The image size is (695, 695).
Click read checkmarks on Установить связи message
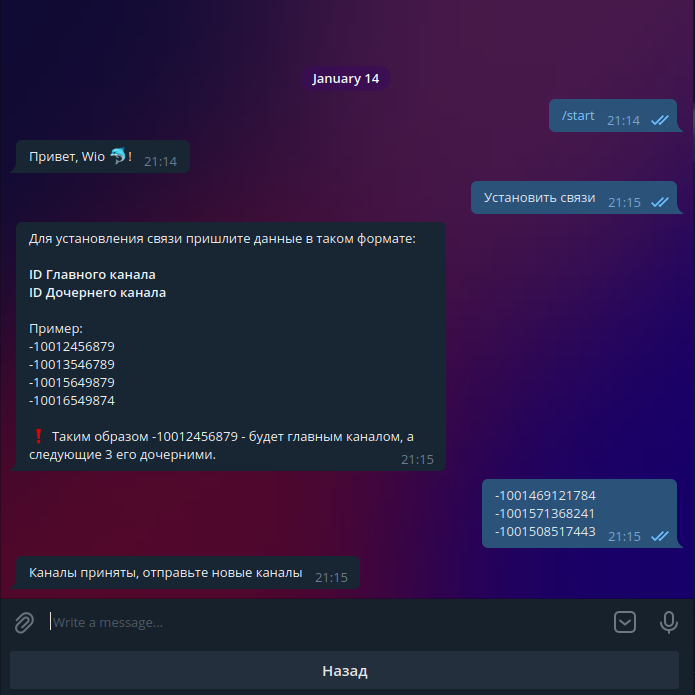click(x=660, y=202)
